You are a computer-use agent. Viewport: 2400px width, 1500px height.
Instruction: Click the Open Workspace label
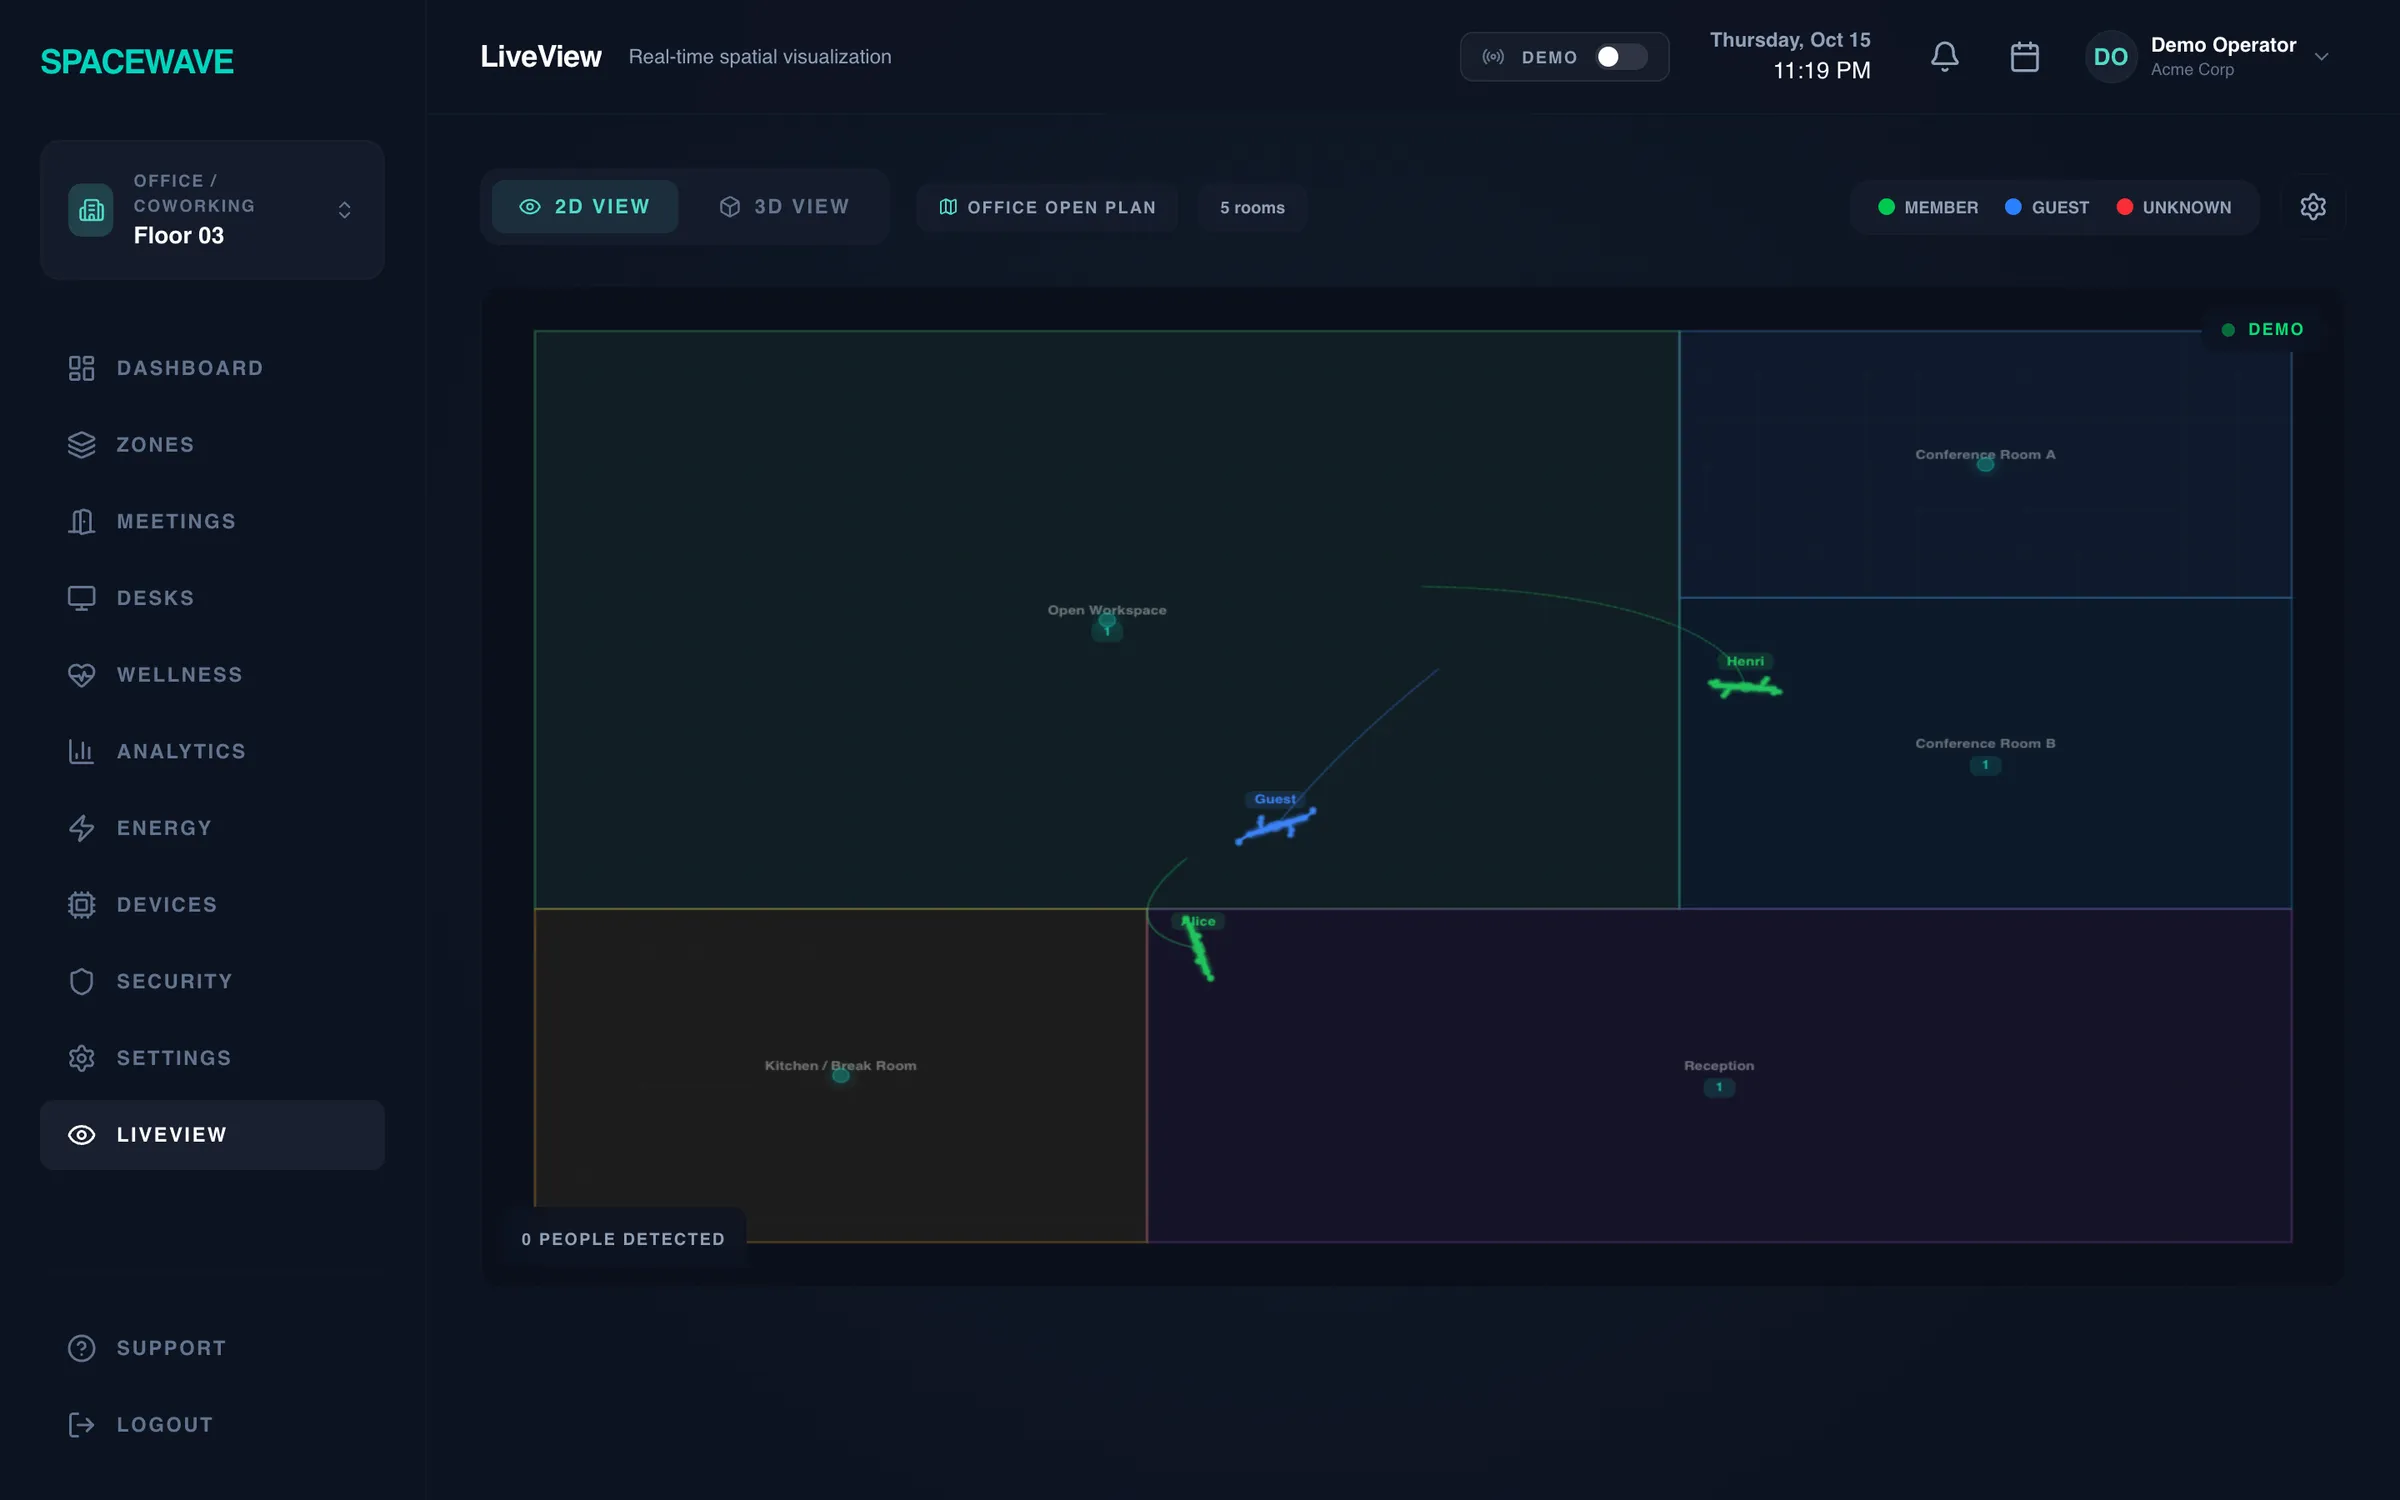(1106, 610)
